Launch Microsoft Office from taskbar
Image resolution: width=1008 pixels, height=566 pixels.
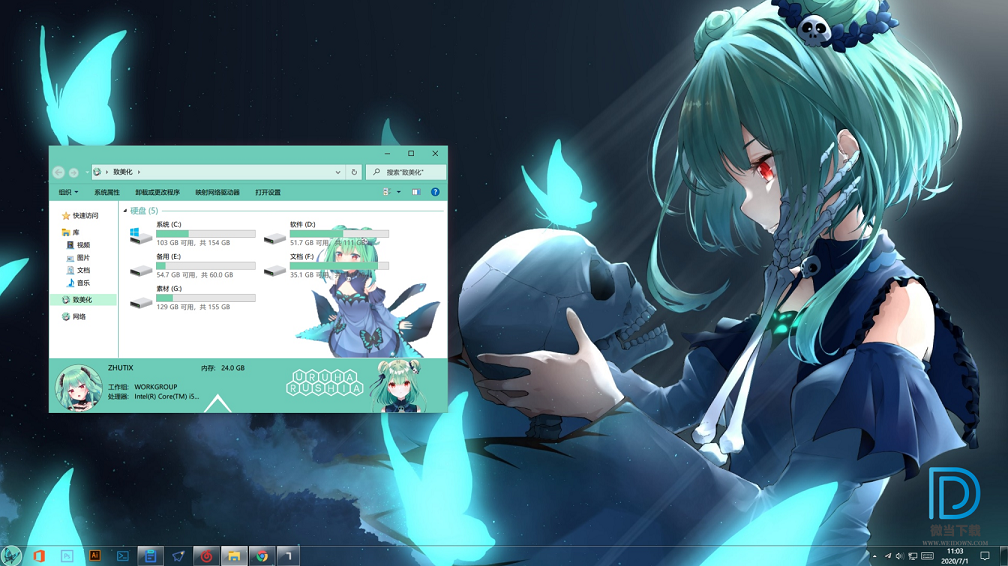[39, 556]
